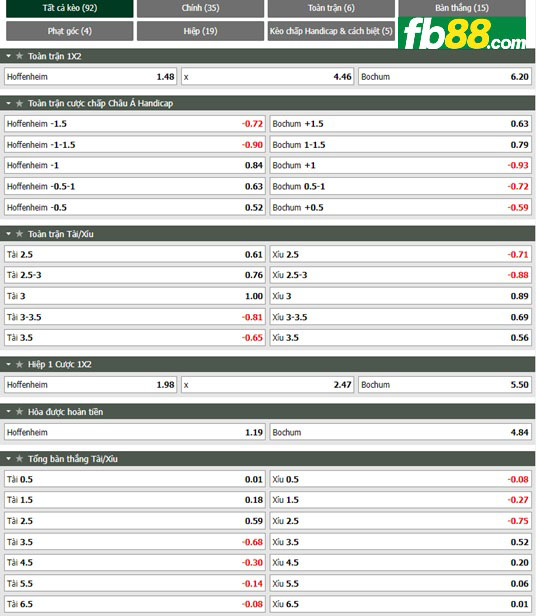Choose Hoffenheim -1-1.5 handicap odds

point(135,145)
